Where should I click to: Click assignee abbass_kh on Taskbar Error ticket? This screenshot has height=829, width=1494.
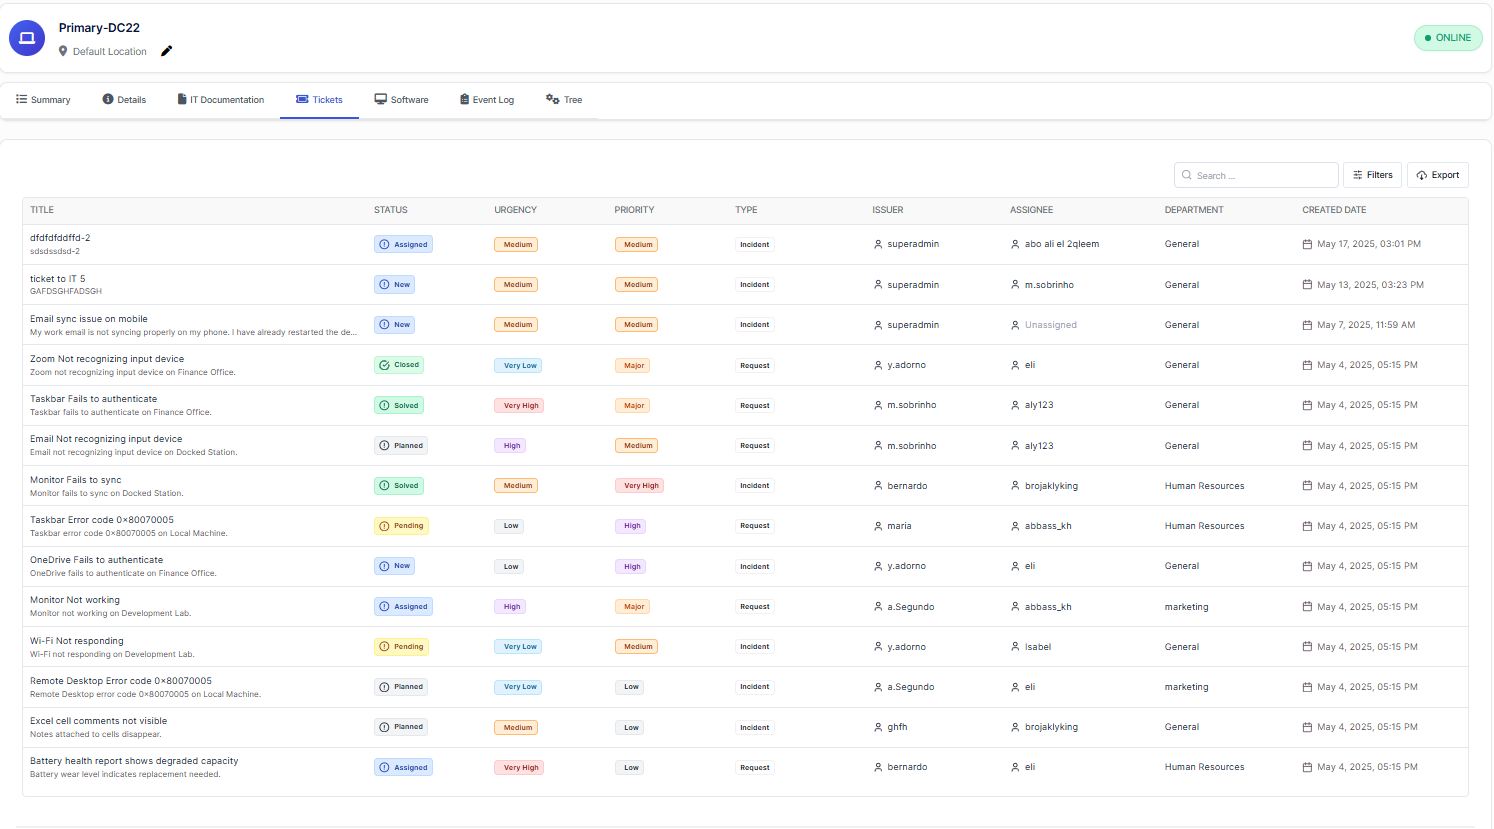(x=1048, y=526)
